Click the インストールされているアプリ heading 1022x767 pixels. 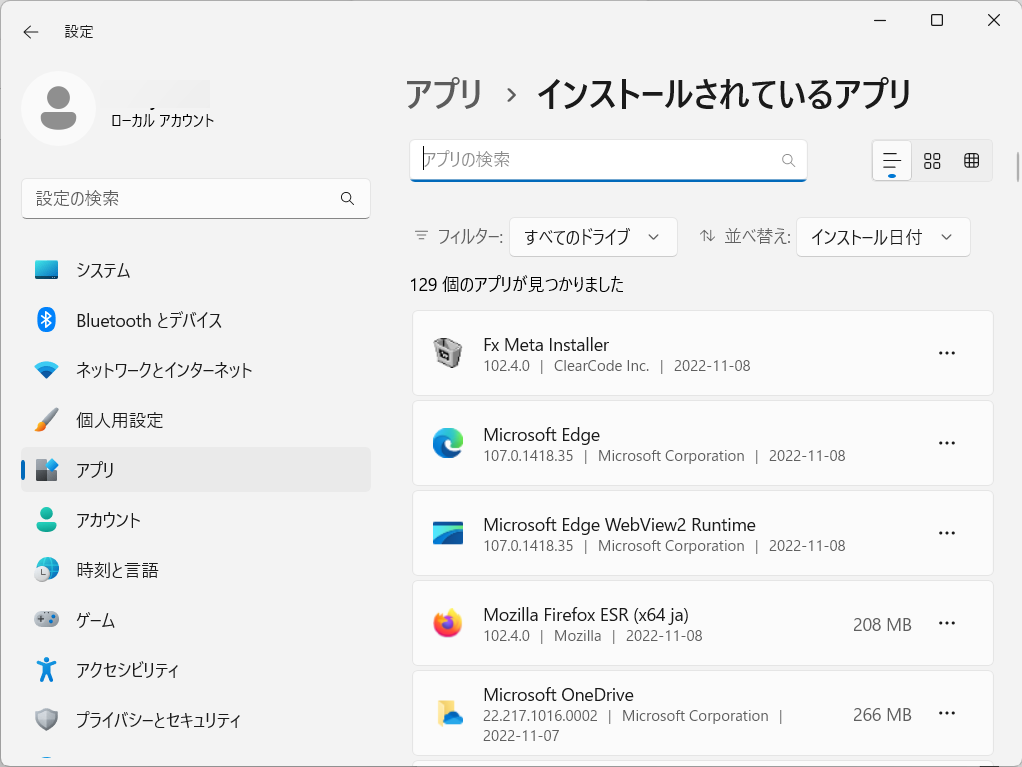click(723, 94)
